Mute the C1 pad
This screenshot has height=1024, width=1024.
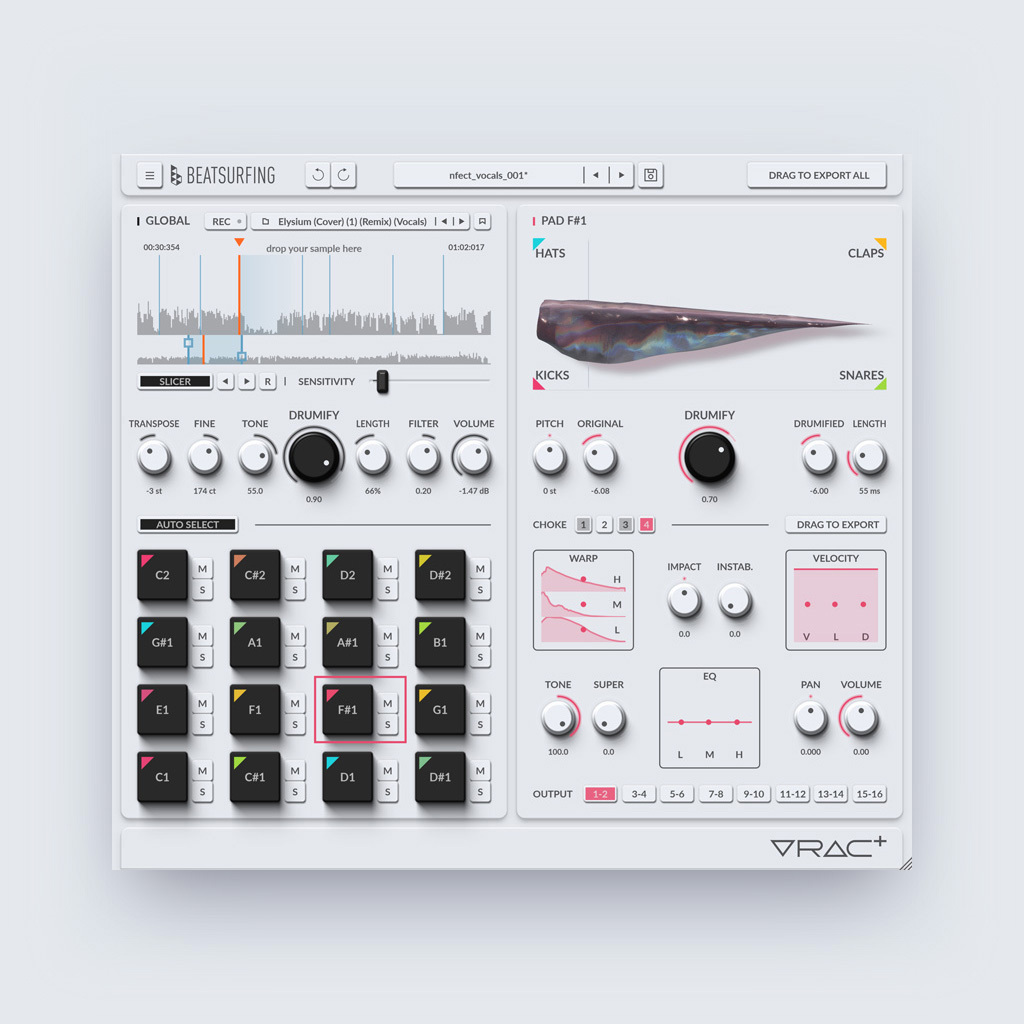(x=202, y=771)
